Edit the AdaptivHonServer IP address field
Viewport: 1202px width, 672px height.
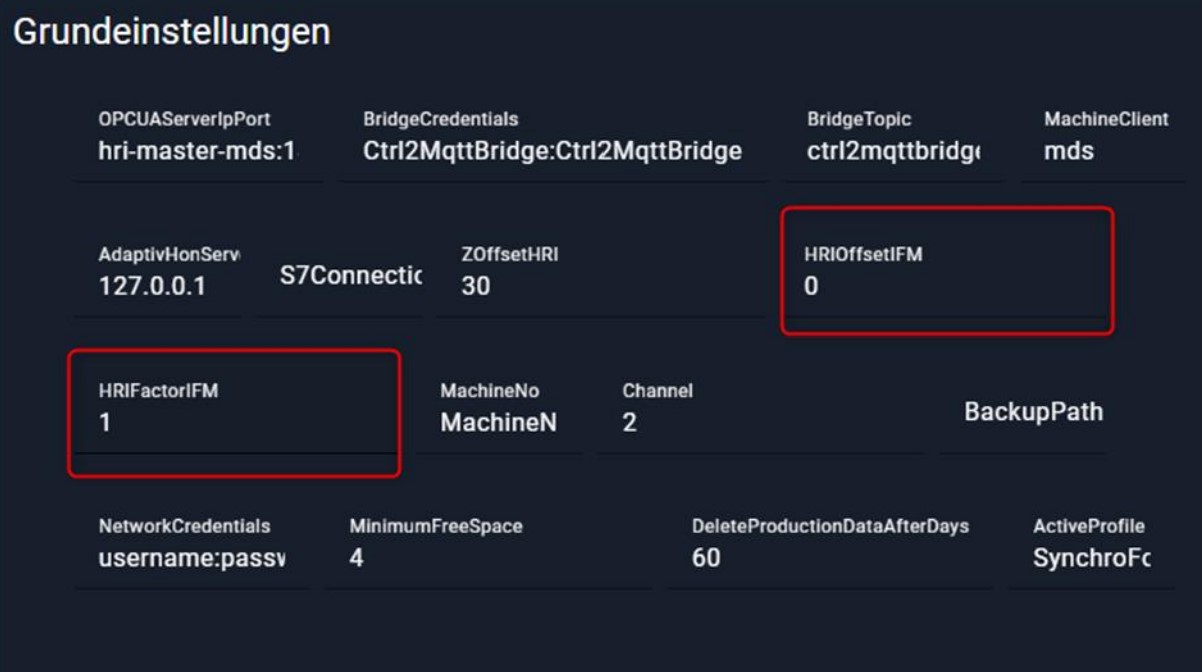click(168, 286)
